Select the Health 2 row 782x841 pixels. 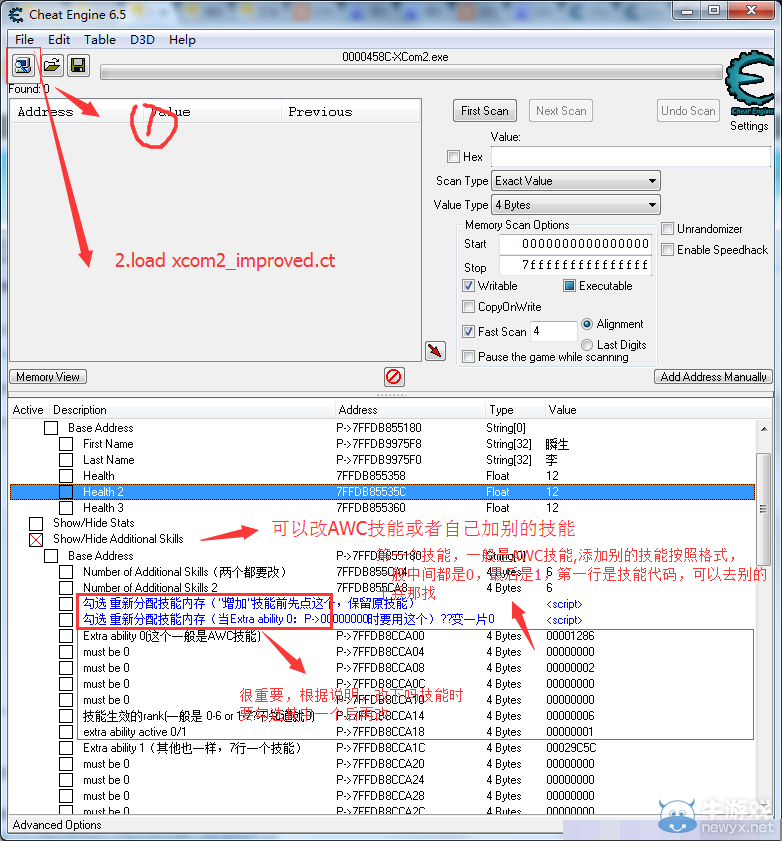coord(382,492)
